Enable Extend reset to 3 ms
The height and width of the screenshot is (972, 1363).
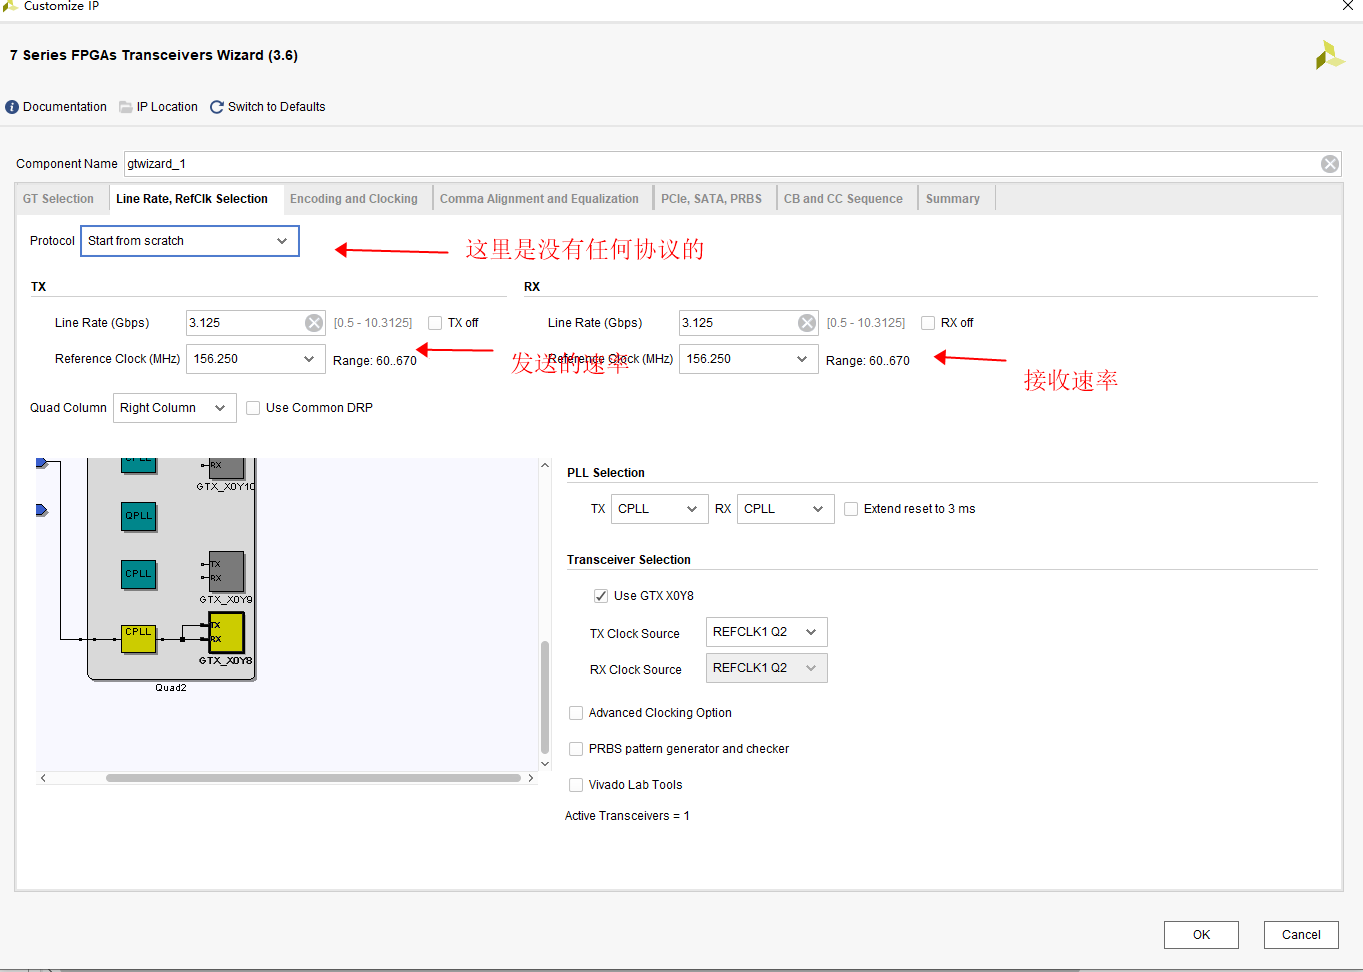coord(851,509)
